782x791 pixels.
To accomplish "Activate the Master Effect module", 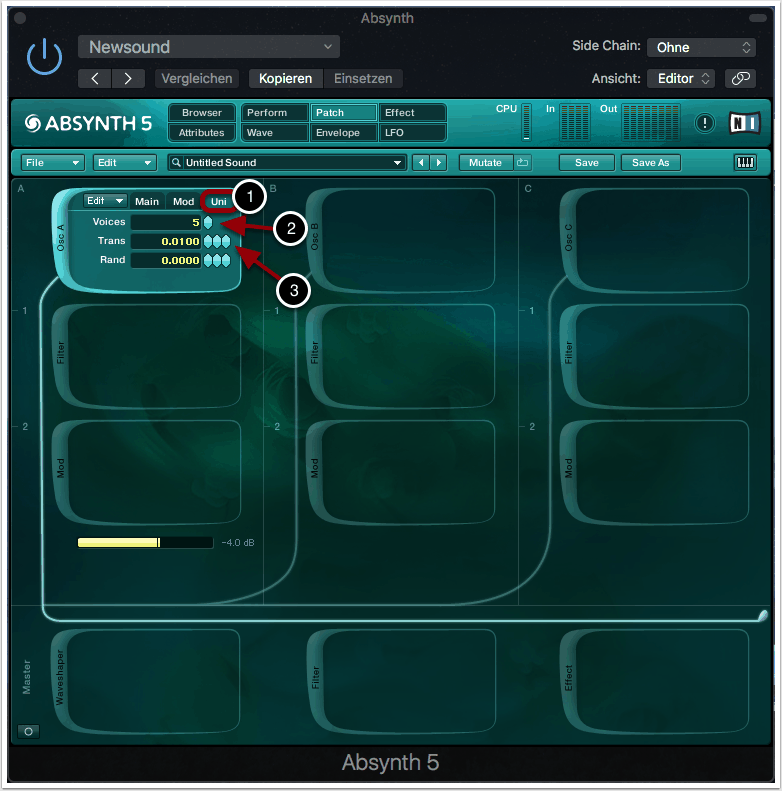I will 654,681.
